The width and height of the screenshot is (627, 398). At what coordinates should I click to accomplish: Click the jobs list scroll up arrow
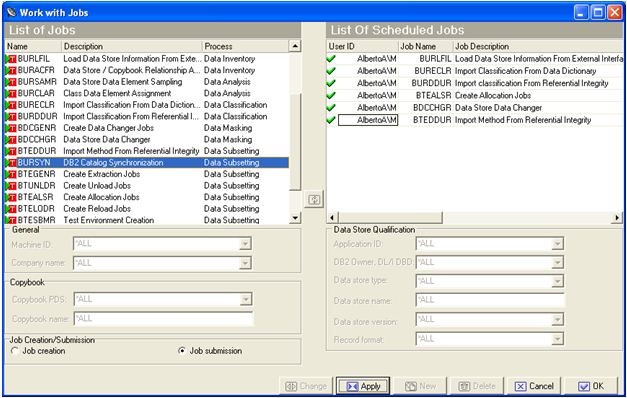(295, 46)
